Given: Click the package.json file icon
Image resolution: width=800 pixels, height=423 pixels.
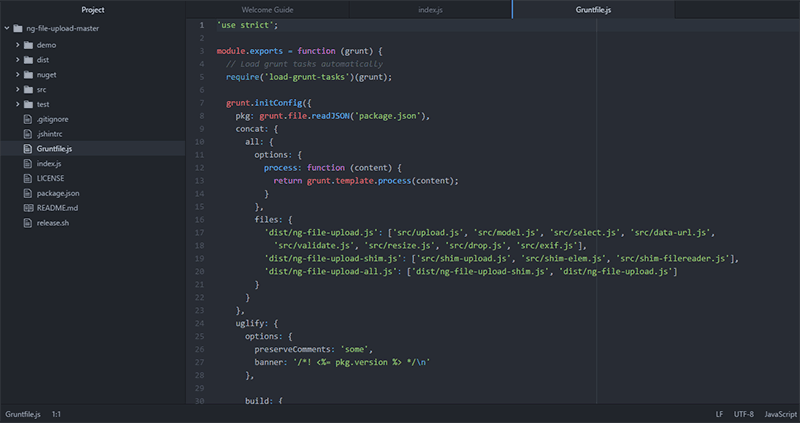Looking at the screenshot, I should (x=28, y=193).
